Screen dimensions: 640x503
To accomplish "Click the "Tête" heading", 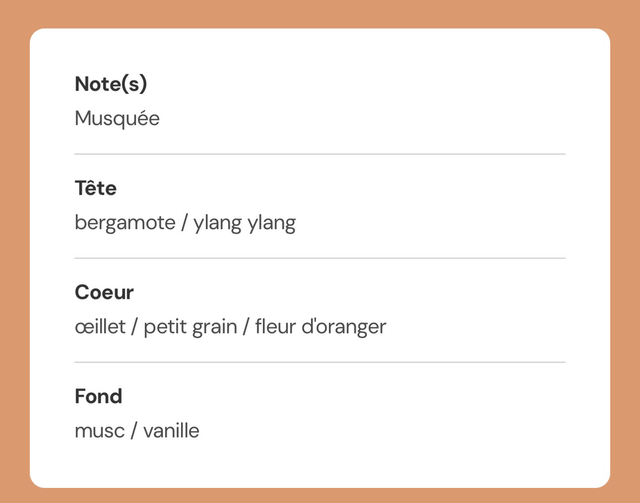I will 96,189.
